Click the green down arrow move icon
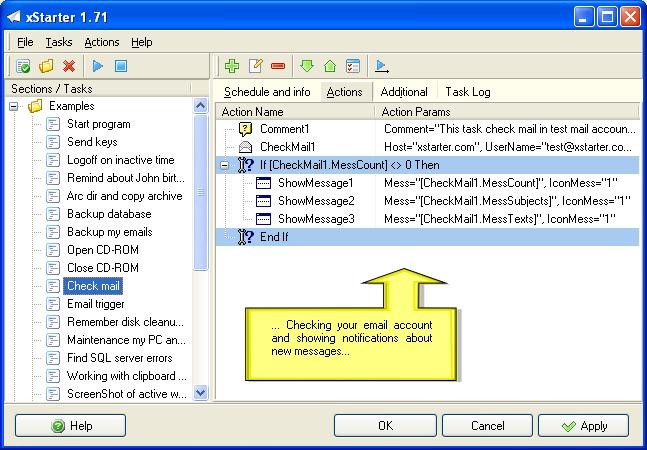The height and width of the screenshot is (450, 647). pos(307,67)
